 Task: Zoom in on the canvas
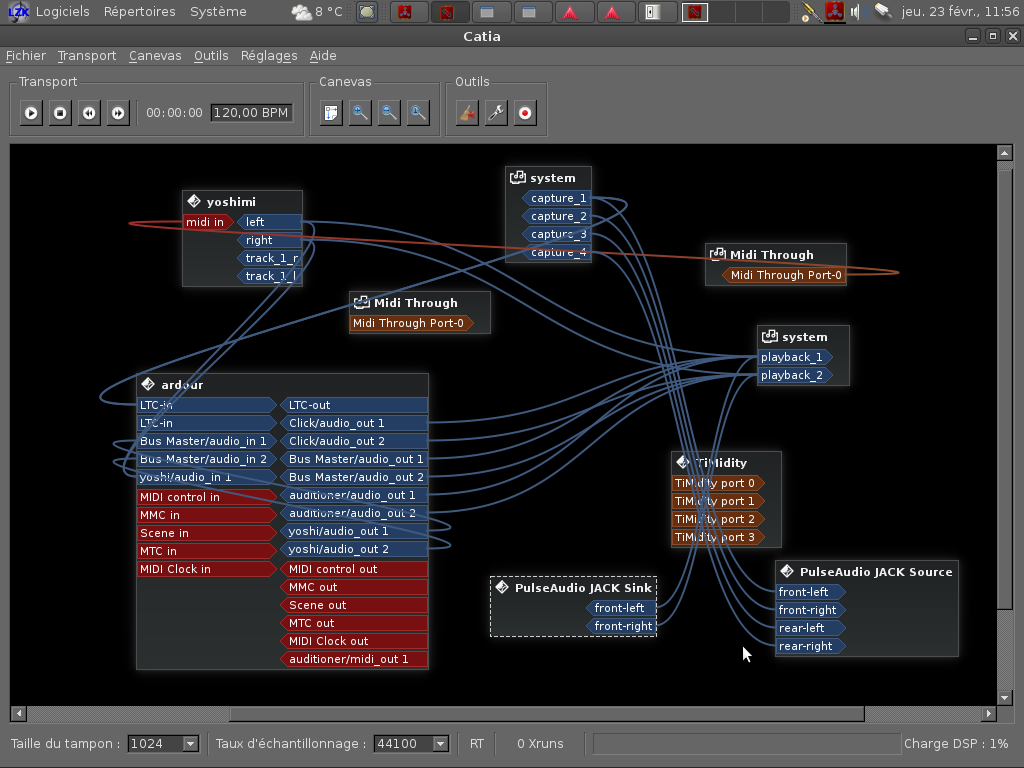[360, 113]
